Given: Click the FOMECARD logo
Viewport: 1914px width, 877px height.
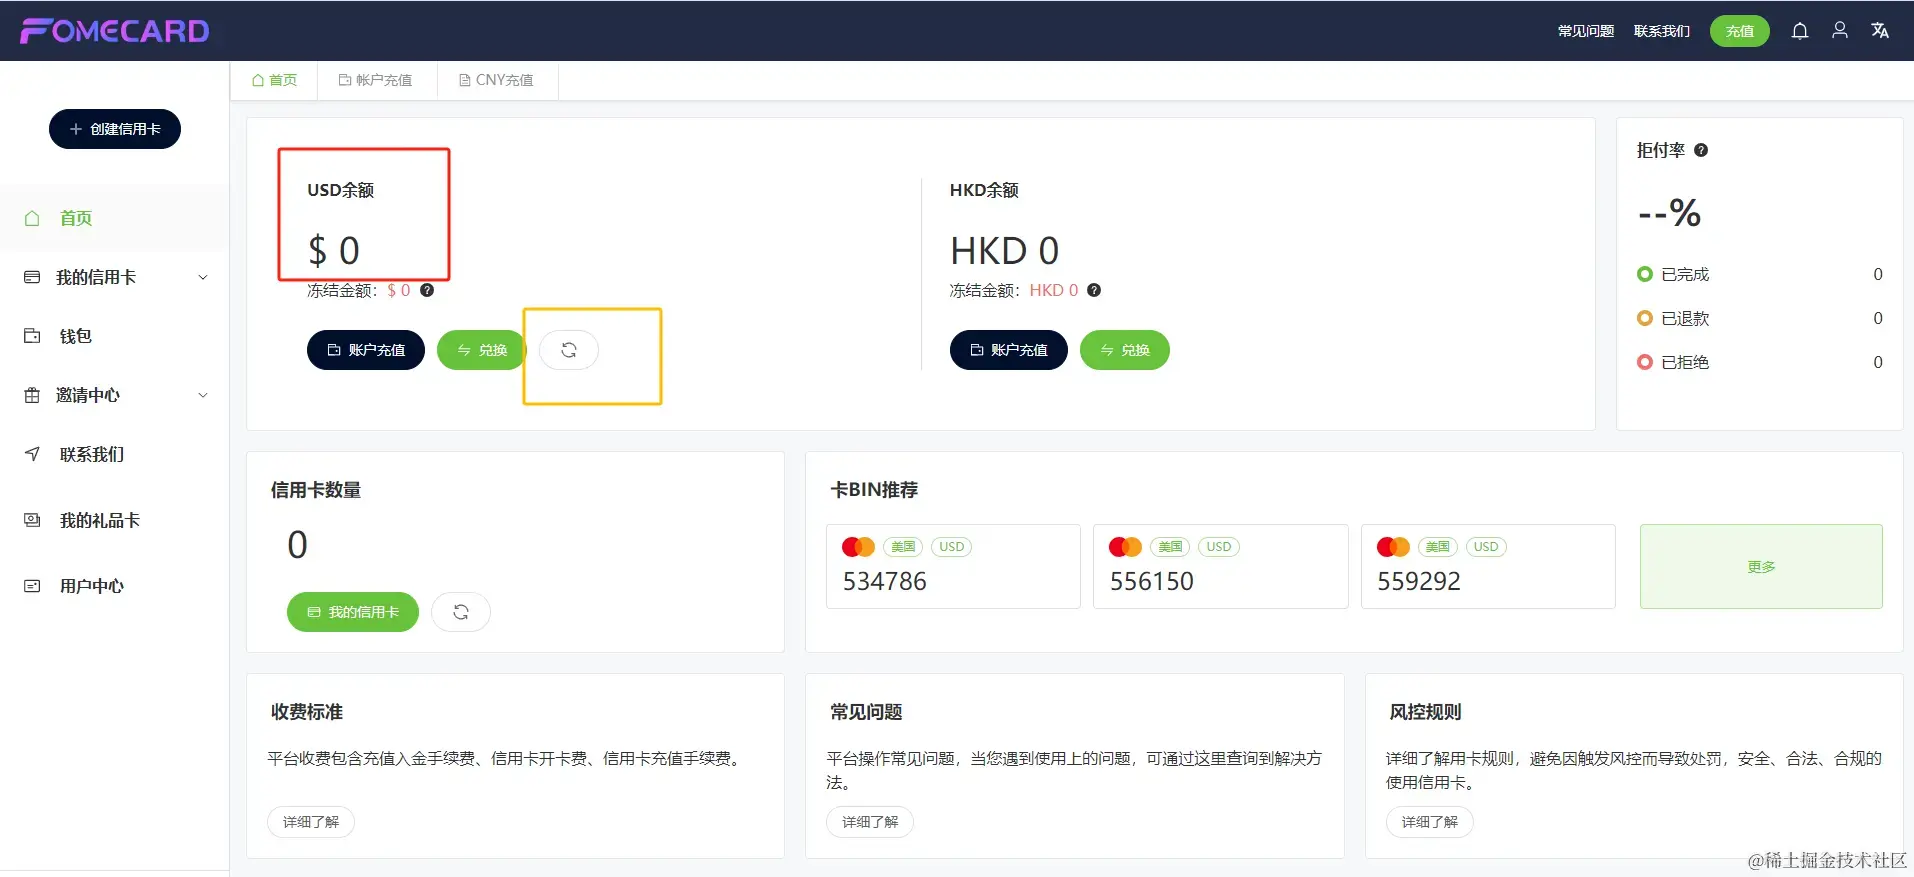Looking at the screenshot, I should pos(115,31).
